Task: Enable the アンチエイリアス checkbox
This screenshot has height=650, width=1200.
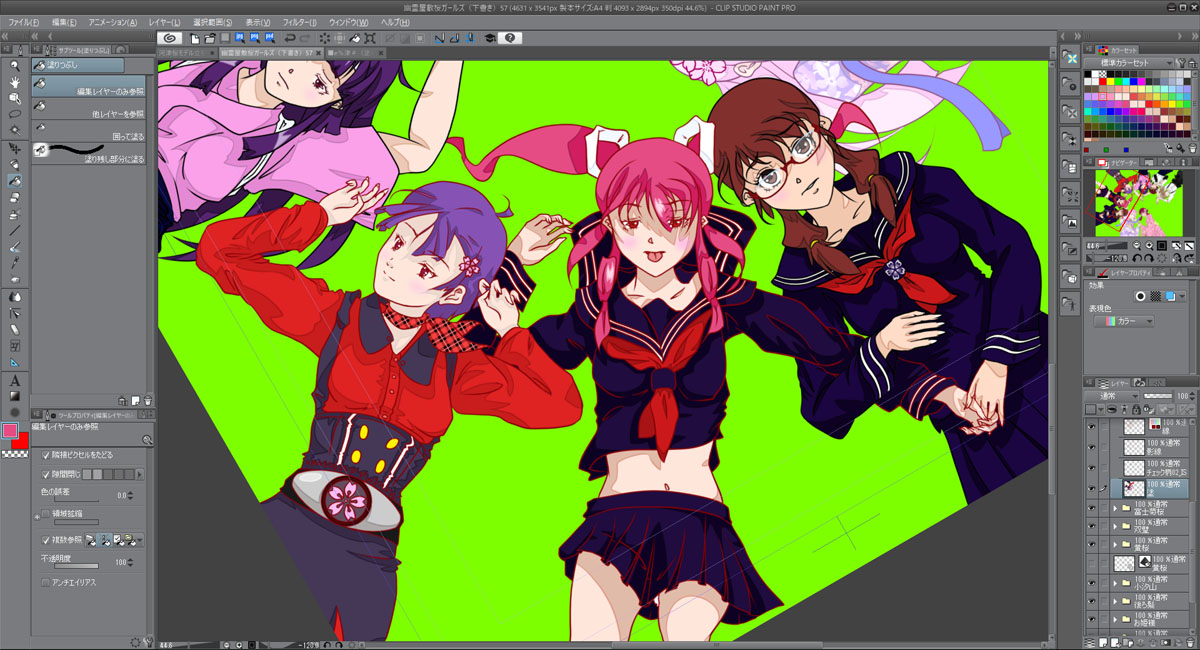Action: point(45,582)
